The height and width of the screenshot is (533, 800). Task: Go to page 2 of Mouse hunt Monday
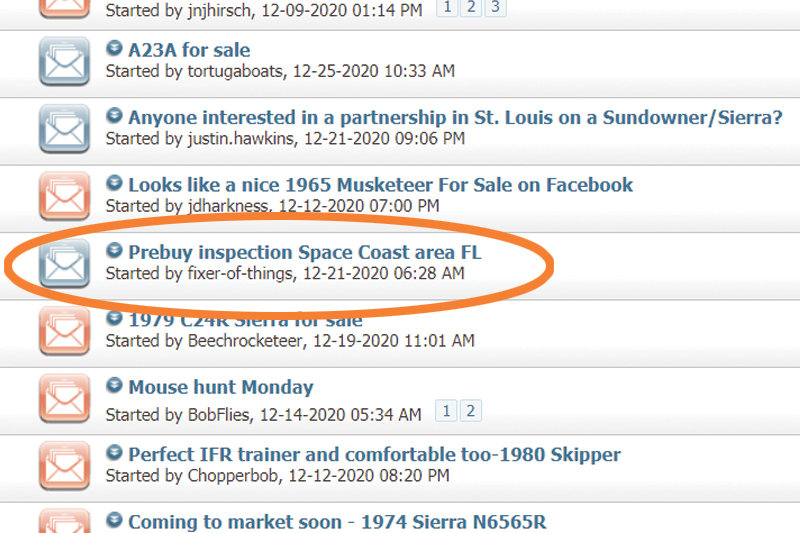(471, 411)
